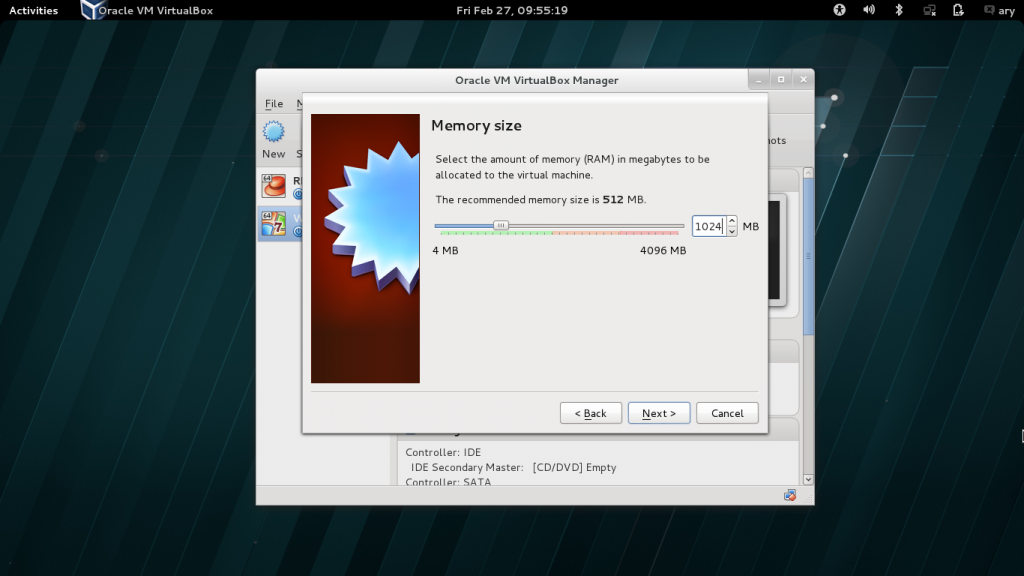Screen dimensions: 1024x576
Task: Click the New VM toolbar icon
Action: (274, 131)
